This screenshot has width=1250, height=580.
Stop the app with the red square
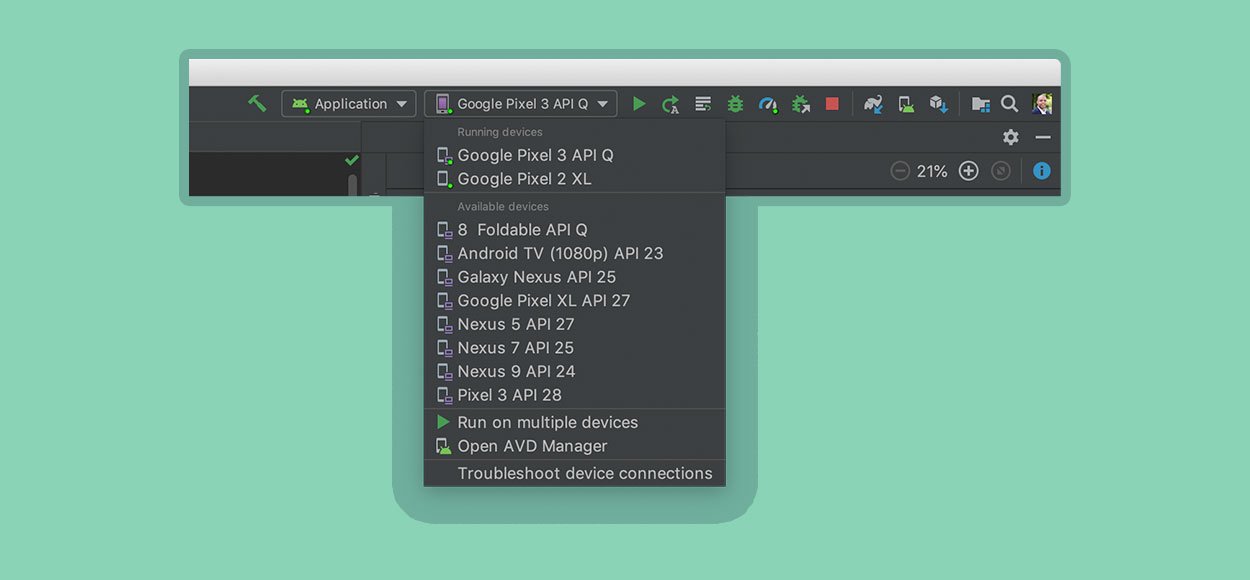click(832, 104)
